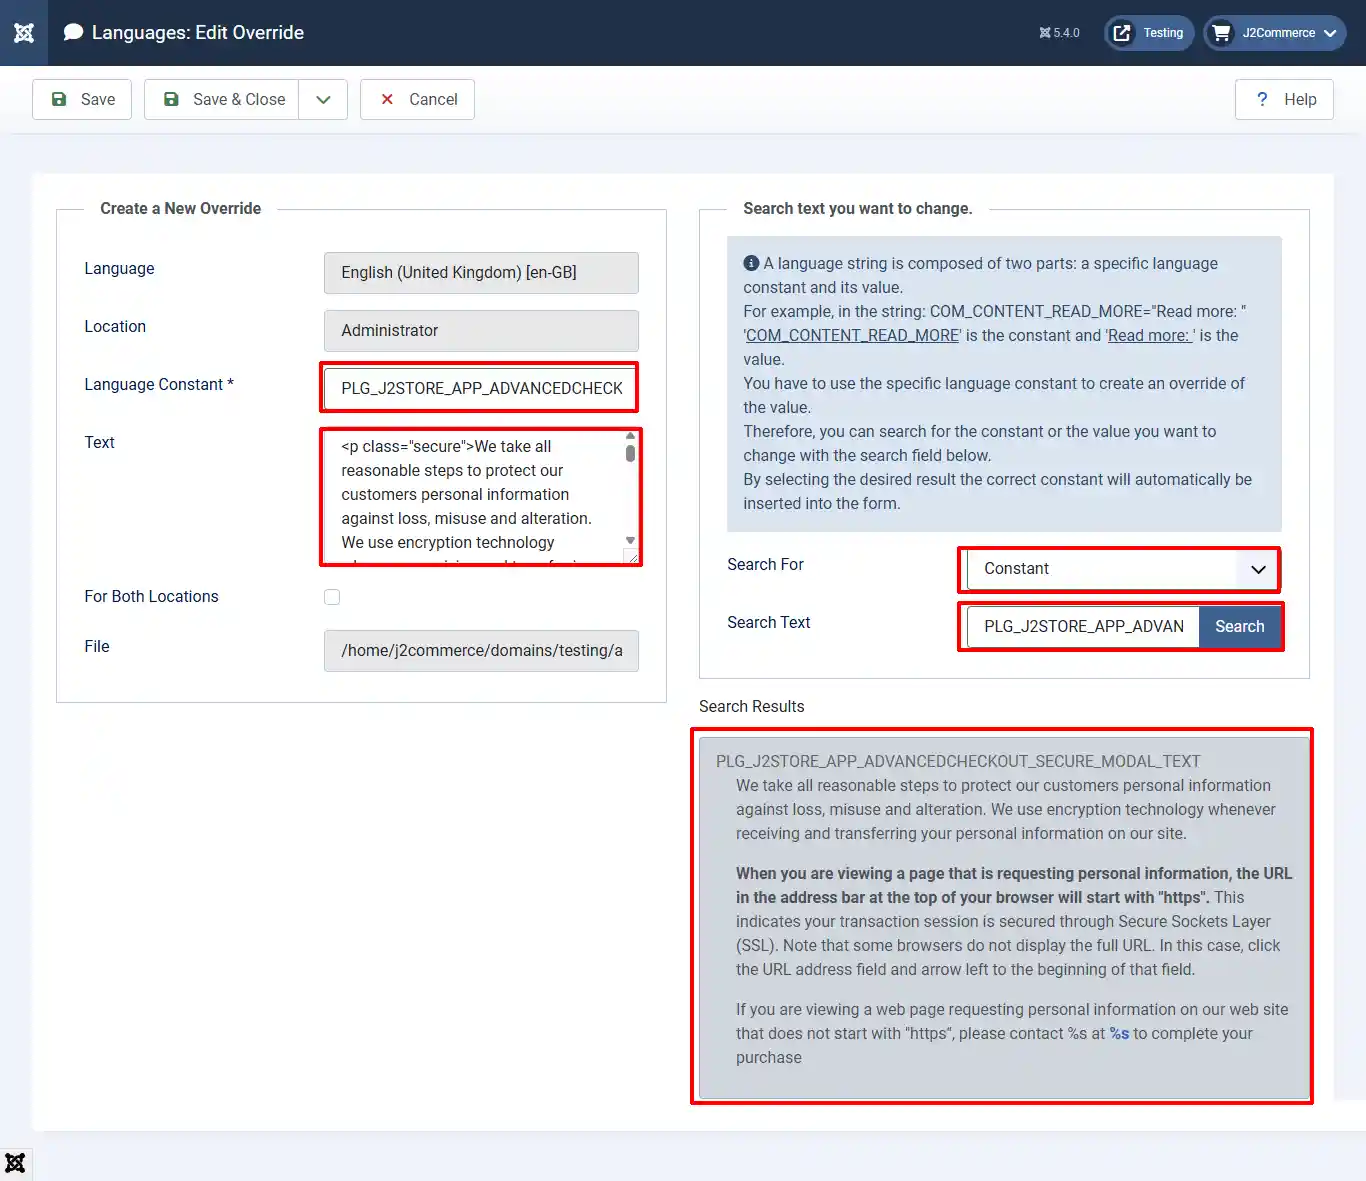Click the speech bubble icon beside Languages title
Viewport: 1366px width, 1181px height.
[73, 32]
